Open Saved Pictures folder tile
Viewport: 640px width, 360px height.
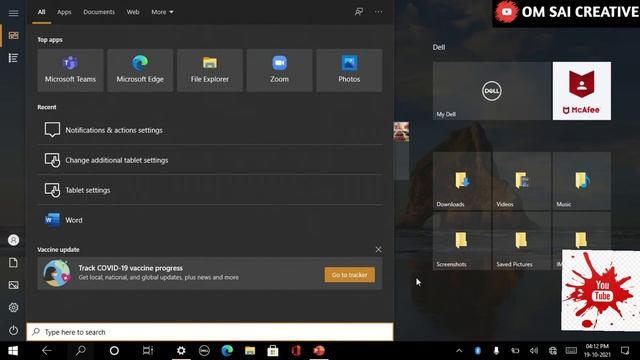point(522,241)
